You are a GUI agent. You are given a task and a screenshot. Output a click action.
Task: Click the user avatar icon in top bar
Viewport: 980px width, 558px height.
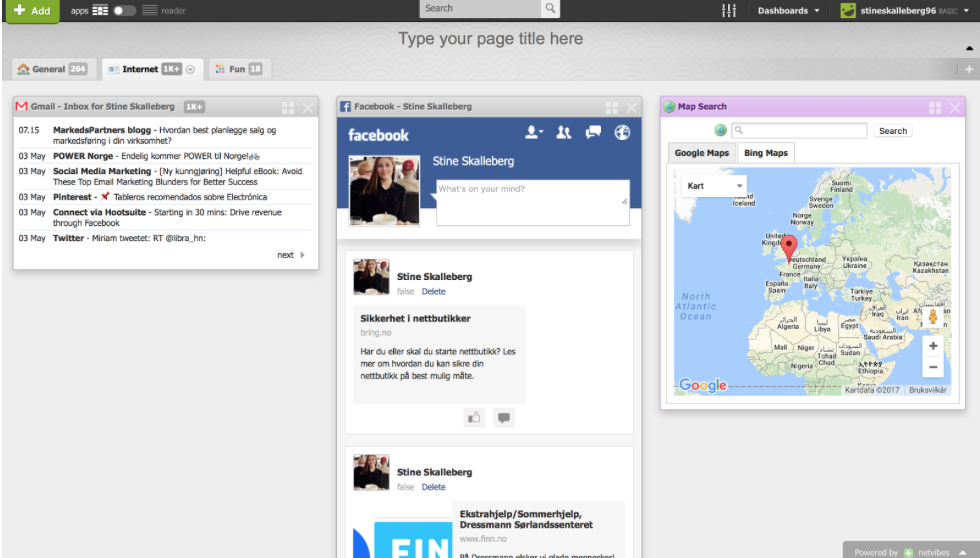848,11
